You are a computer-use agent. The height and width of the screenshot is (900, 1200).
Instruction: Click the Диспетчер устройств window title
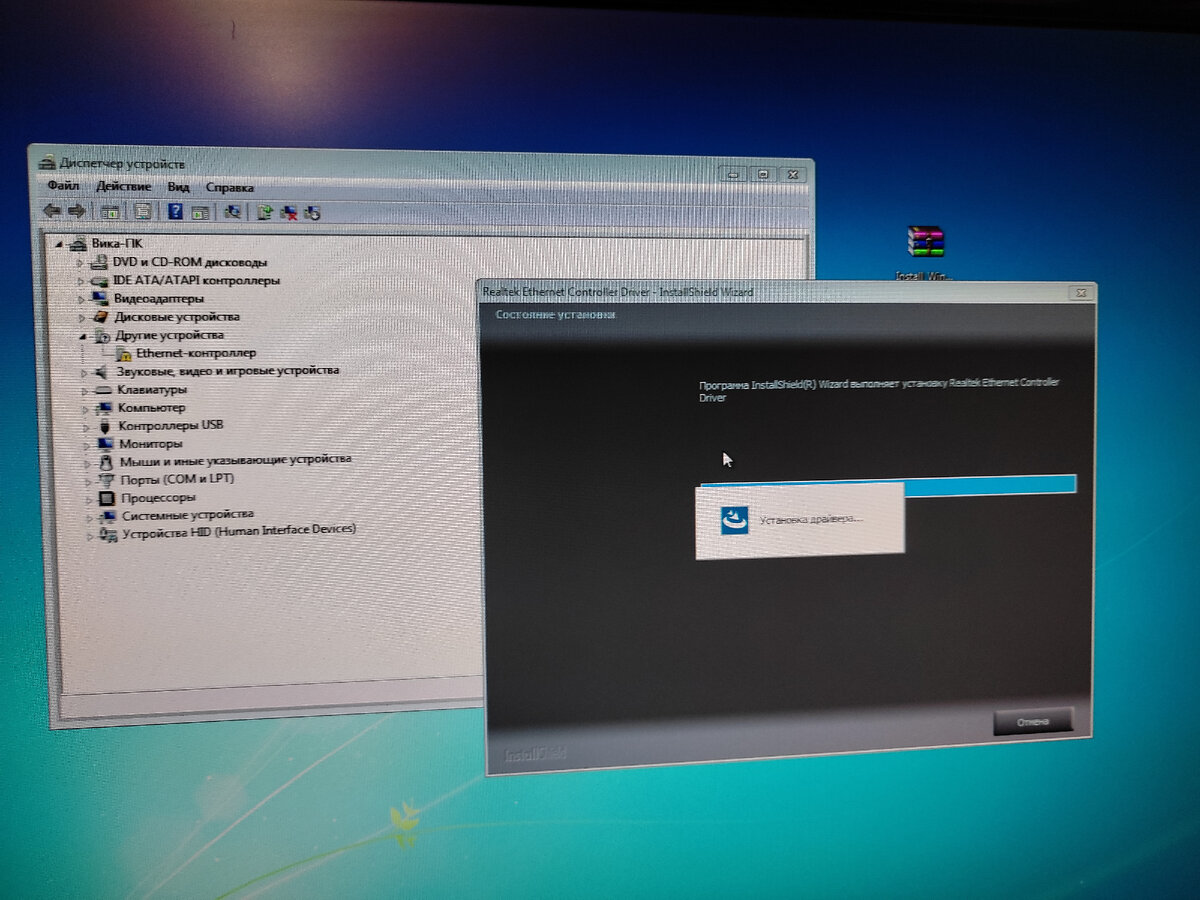(122, 163)
